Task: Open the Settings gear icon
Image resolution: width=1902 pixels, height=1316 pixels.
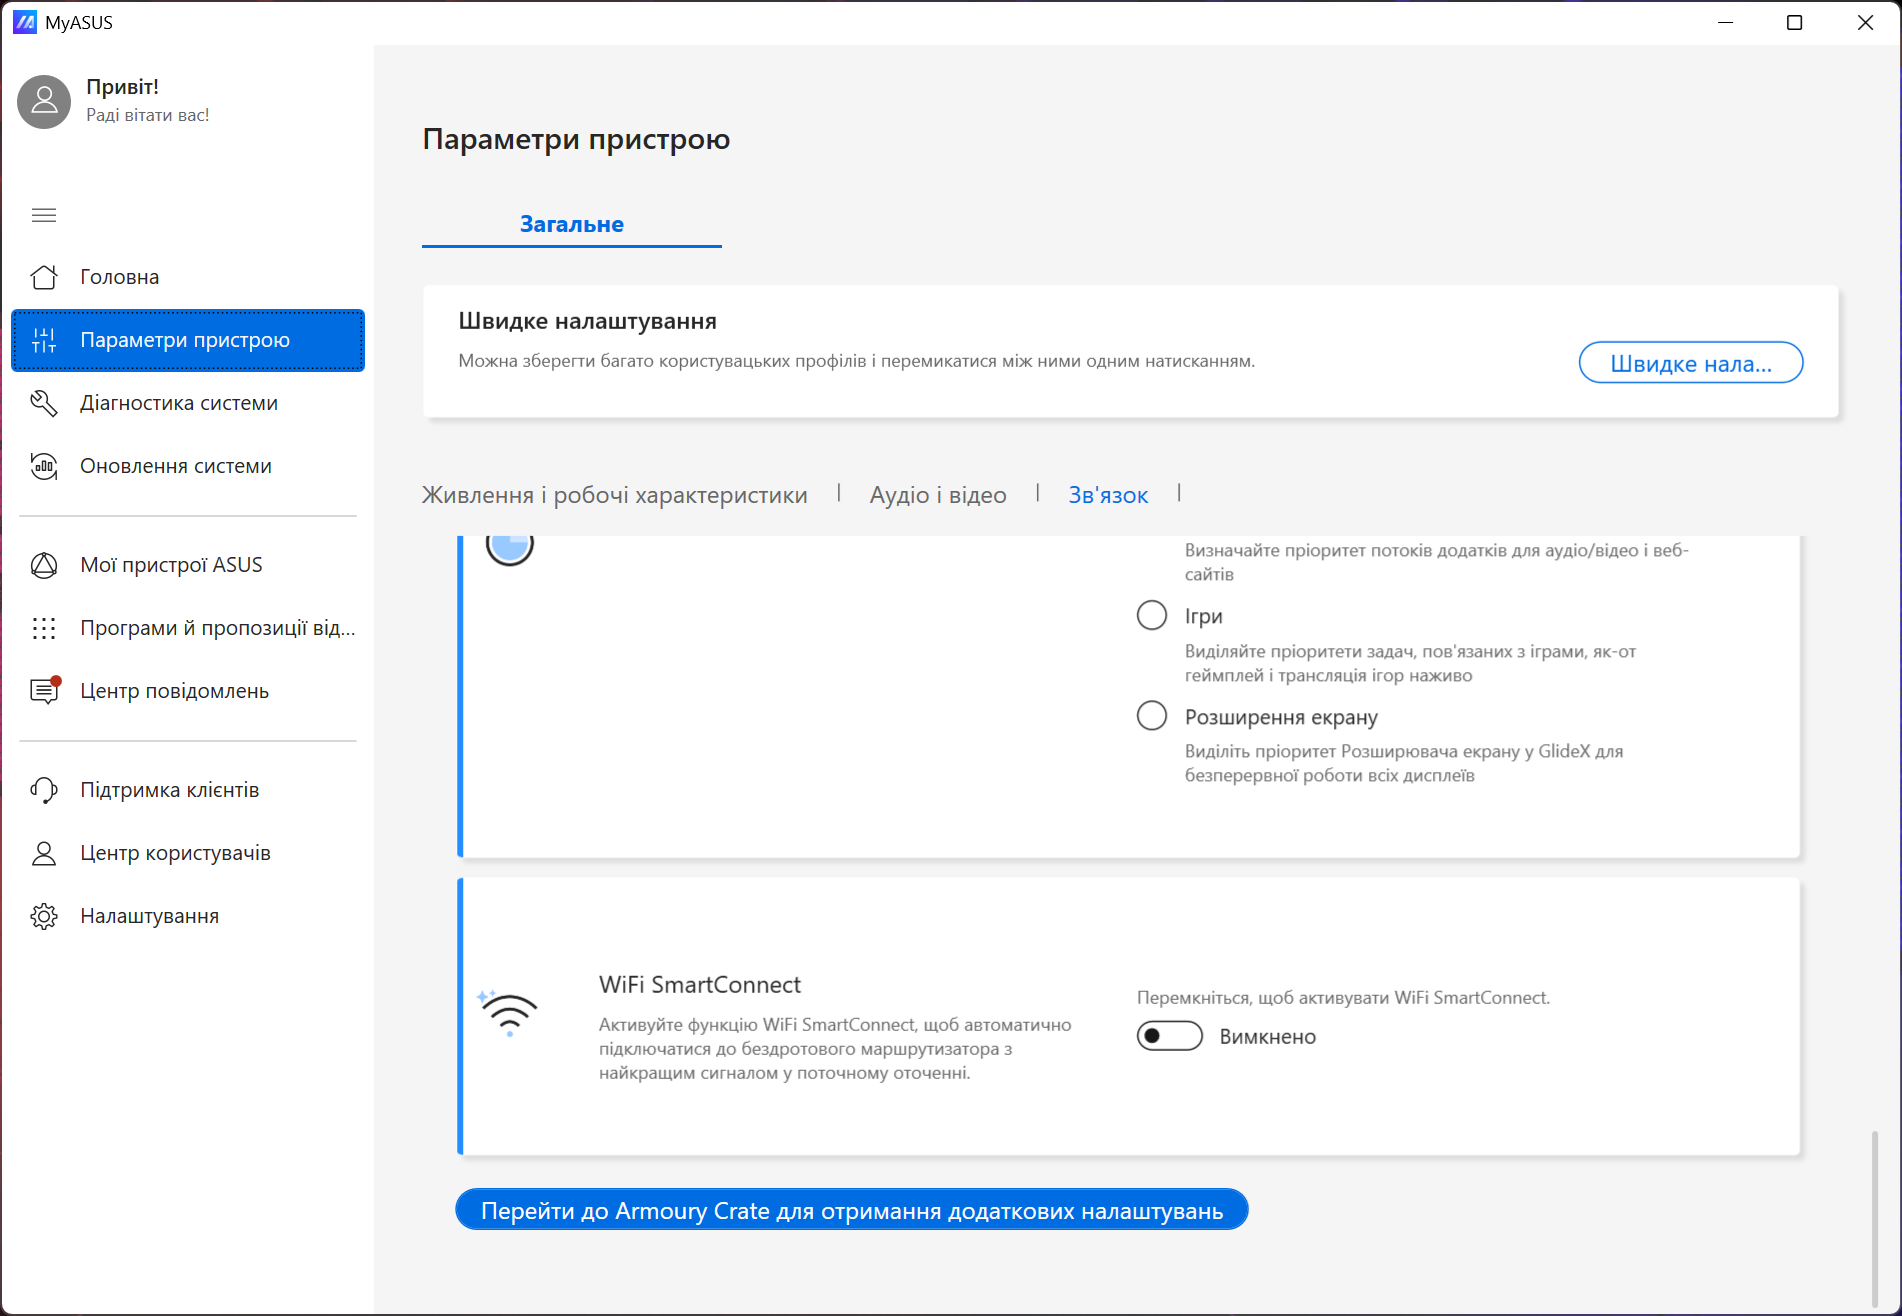Action: [44, 916]
